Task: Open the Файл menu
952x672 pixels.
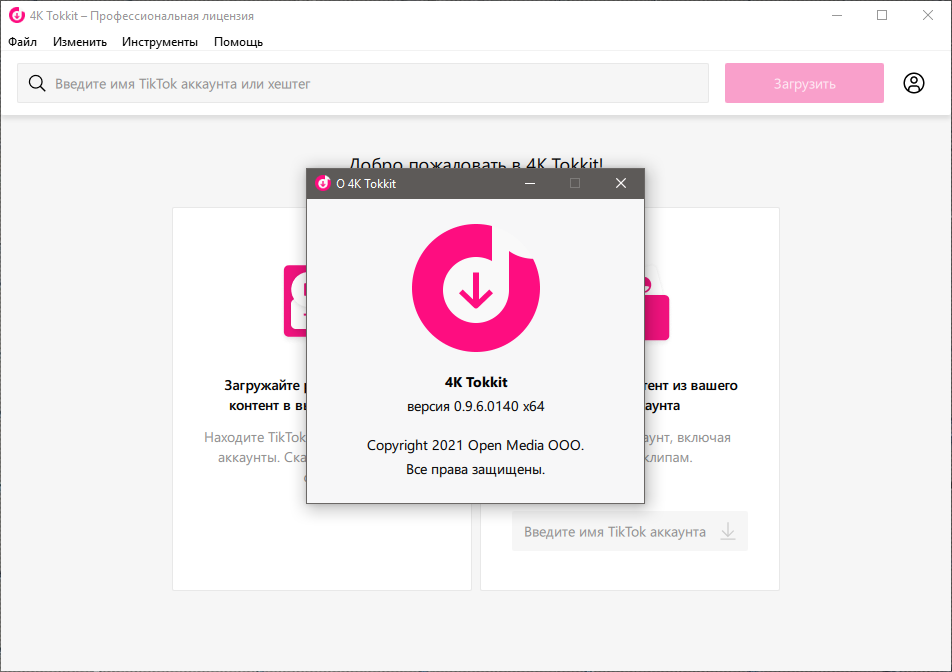Action: [x=22, y=42]
